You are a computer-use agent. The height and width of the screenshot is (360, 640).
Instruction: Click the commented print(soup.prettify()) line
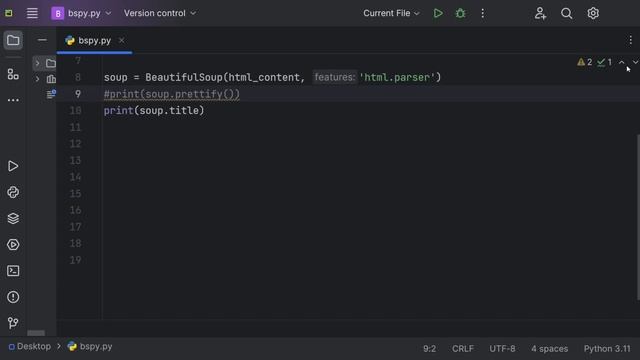[x=172, y=94]
